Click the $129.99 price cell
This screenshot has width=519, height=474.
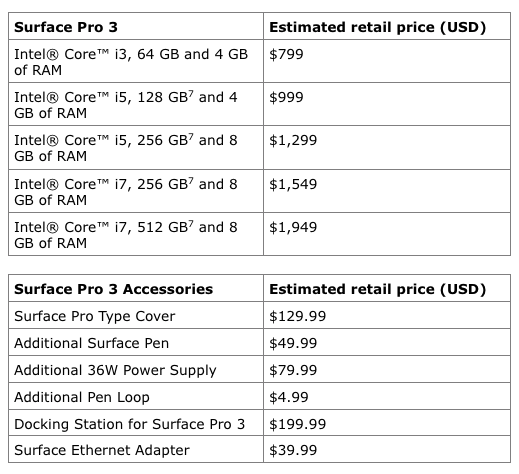(x=387, y=315)
